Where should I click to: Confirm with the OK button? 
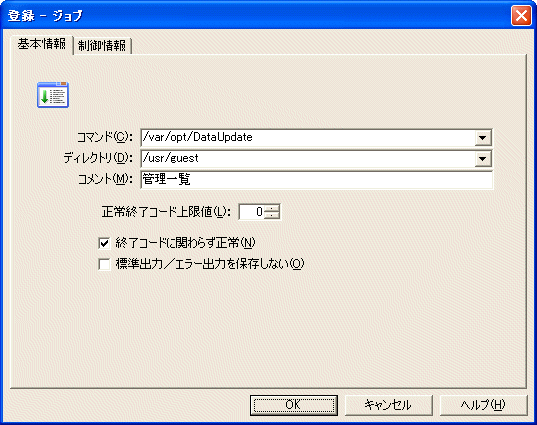click(294, 405)
